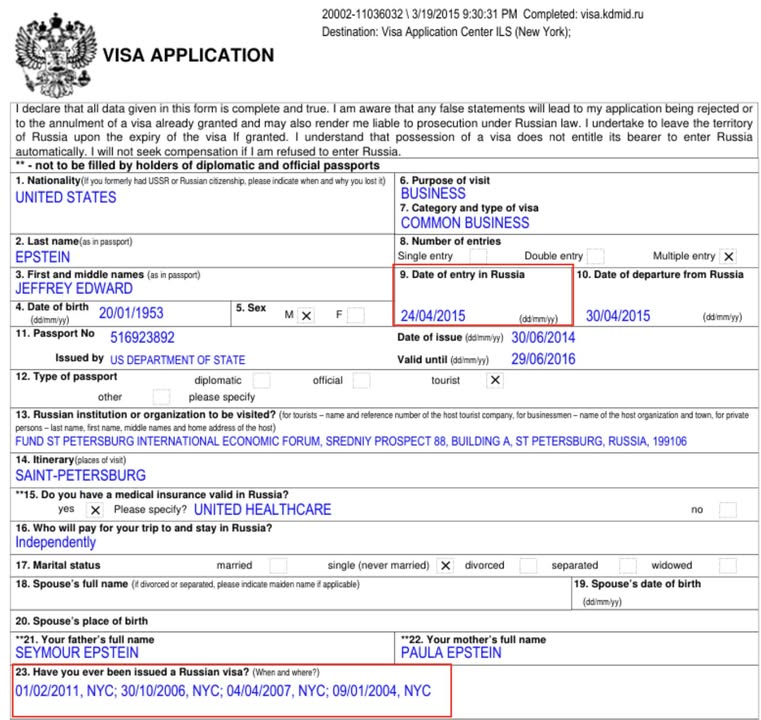Image resolution: width=761 pixels, height=720 pixels.
Task: Uncheck the Multiple entry checkbox
Action: coord(729,257)
